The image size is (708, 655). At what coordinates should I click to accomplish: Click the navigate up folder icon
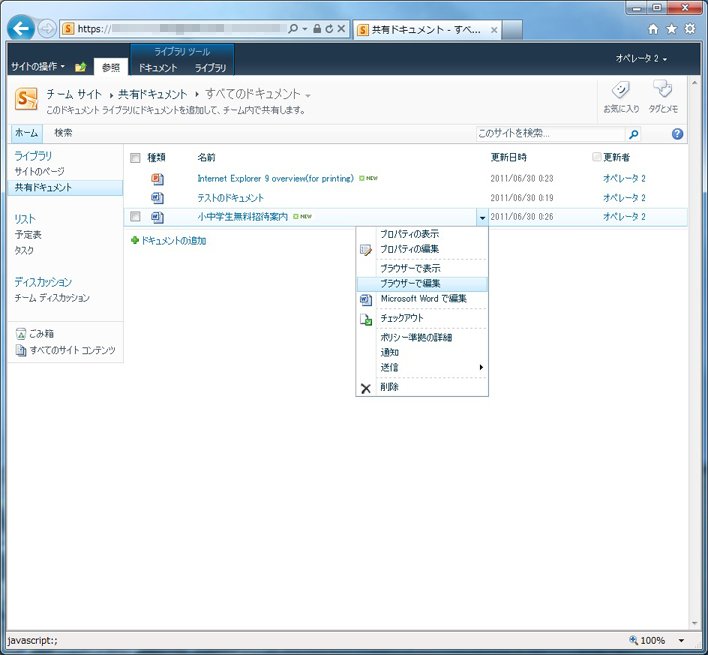80,67
